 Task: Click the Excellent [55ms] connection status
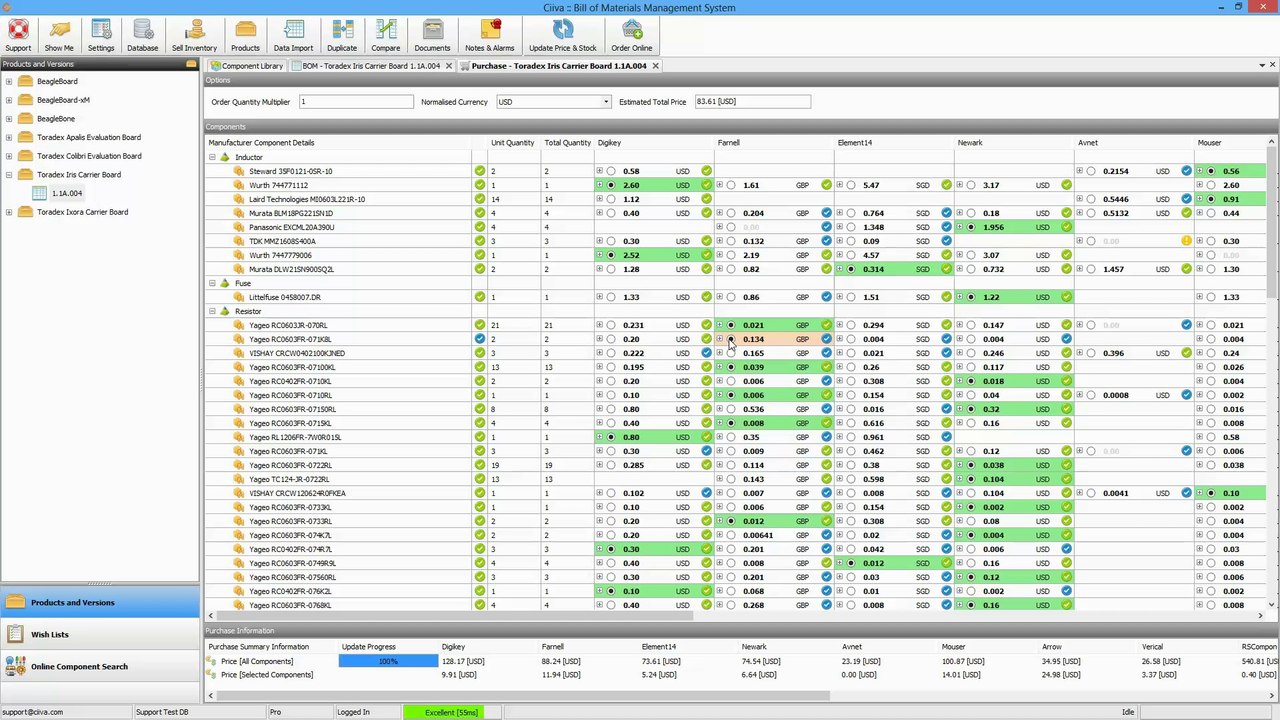click(x=451, y=712)
